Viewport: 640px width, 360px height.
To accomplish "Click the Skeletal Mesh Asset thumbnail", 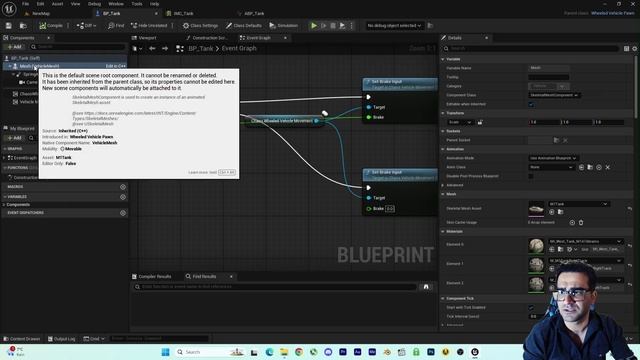I will pos(536,209).
